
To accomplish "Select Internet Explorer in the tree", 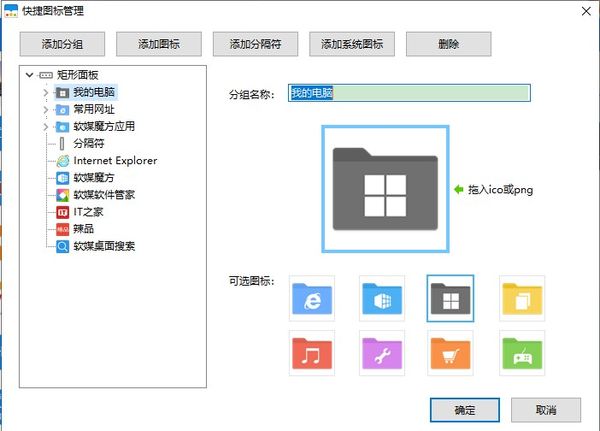I will coord(115,161).
